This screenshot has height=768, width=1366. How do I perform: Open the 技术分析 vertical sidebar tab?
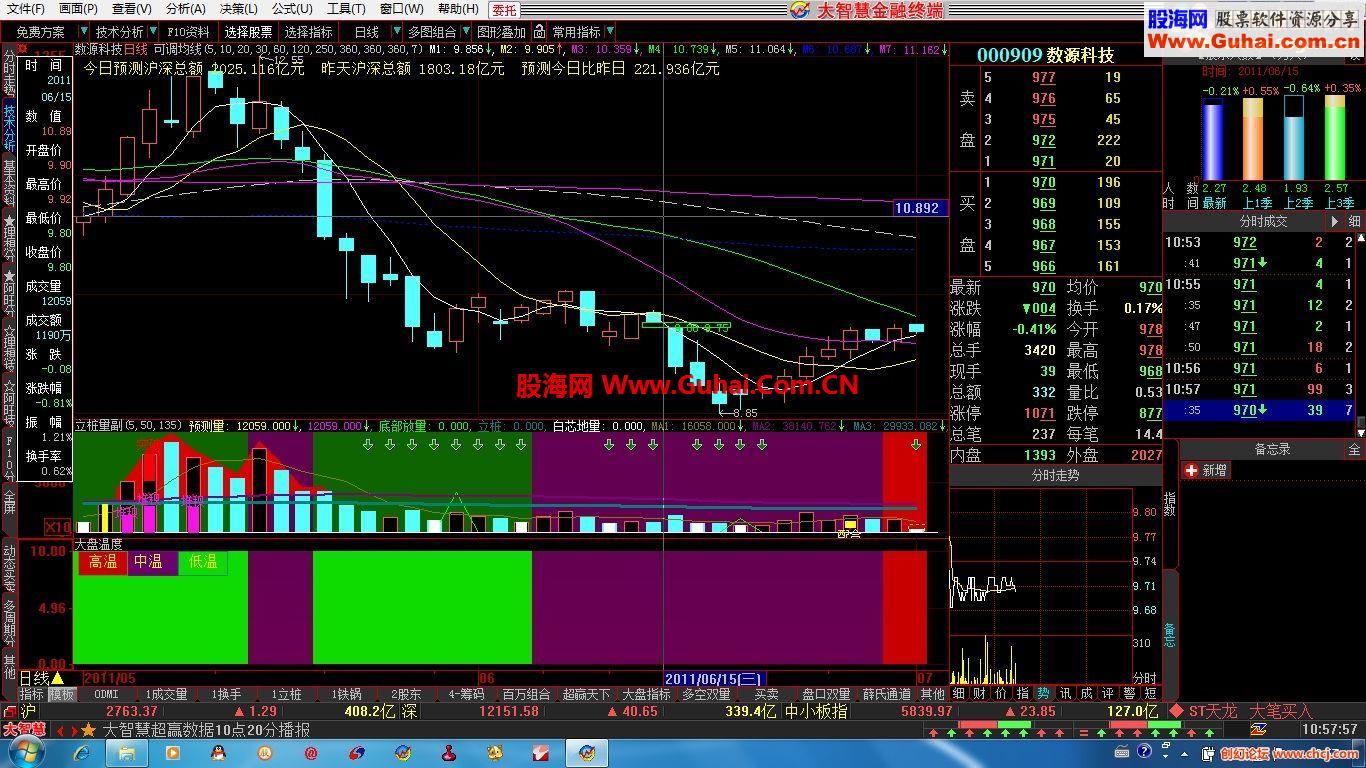(x=9, y=125)
